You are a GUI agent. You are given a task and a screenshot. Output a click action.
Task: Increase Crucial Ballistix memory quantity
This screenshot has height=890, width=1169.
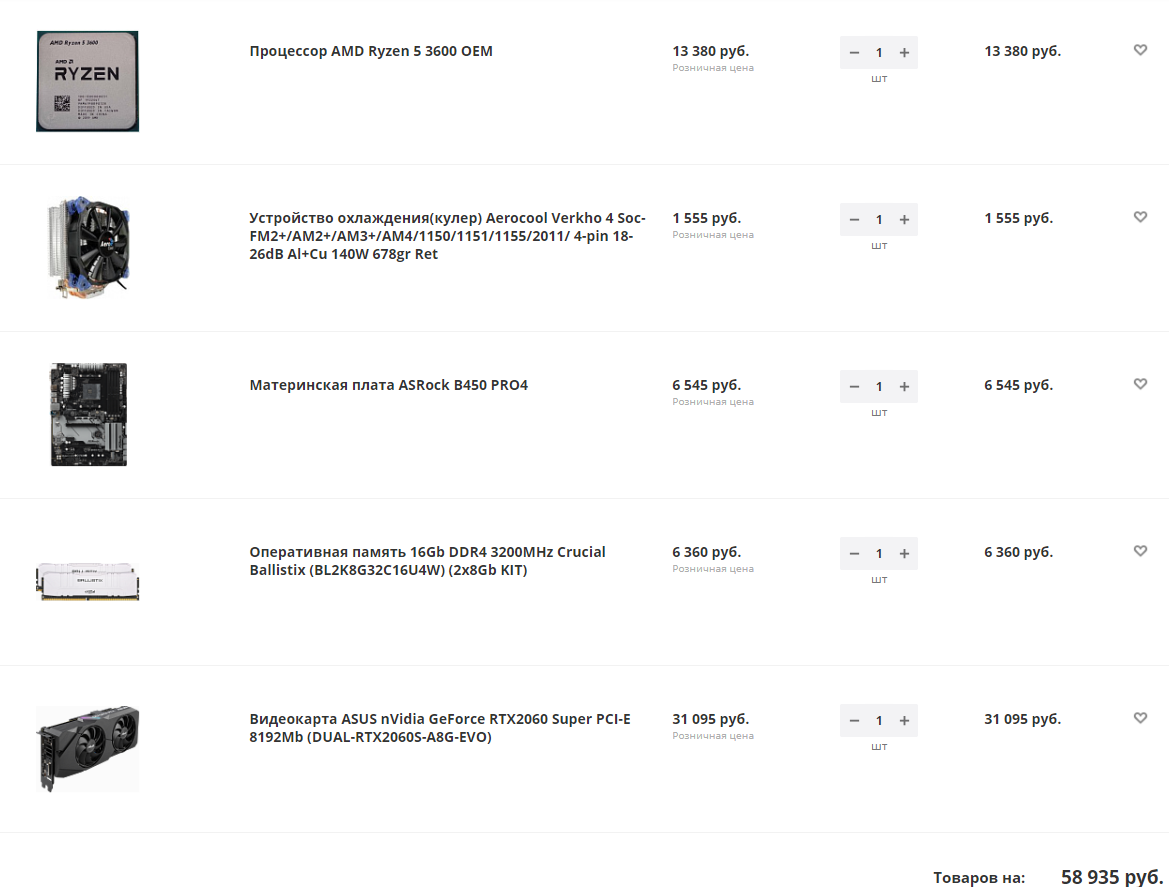[x=904, y=553]
